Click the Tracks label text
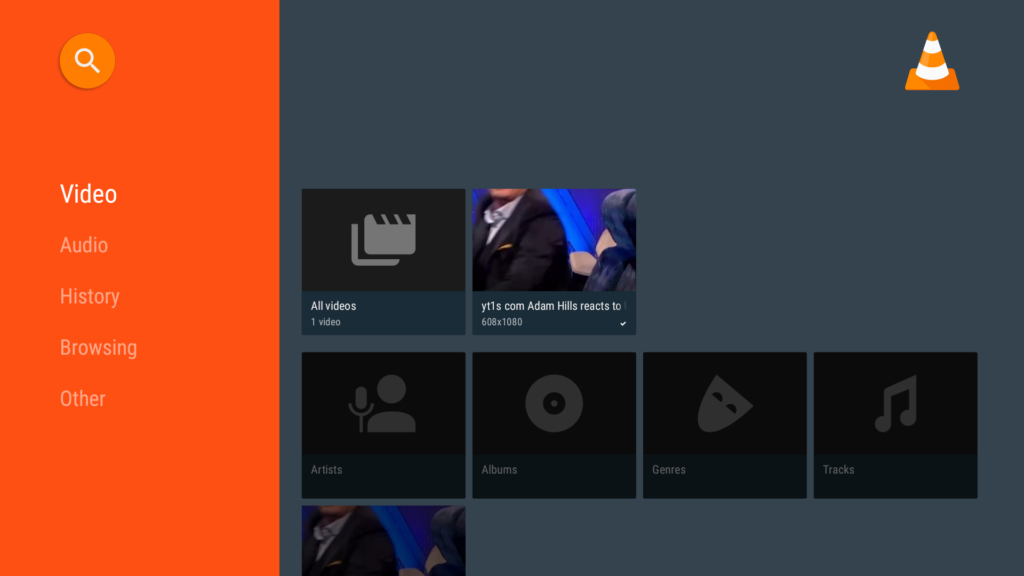Image resolution: width=1024 pixels, height=576 pixels. [838, 470]
